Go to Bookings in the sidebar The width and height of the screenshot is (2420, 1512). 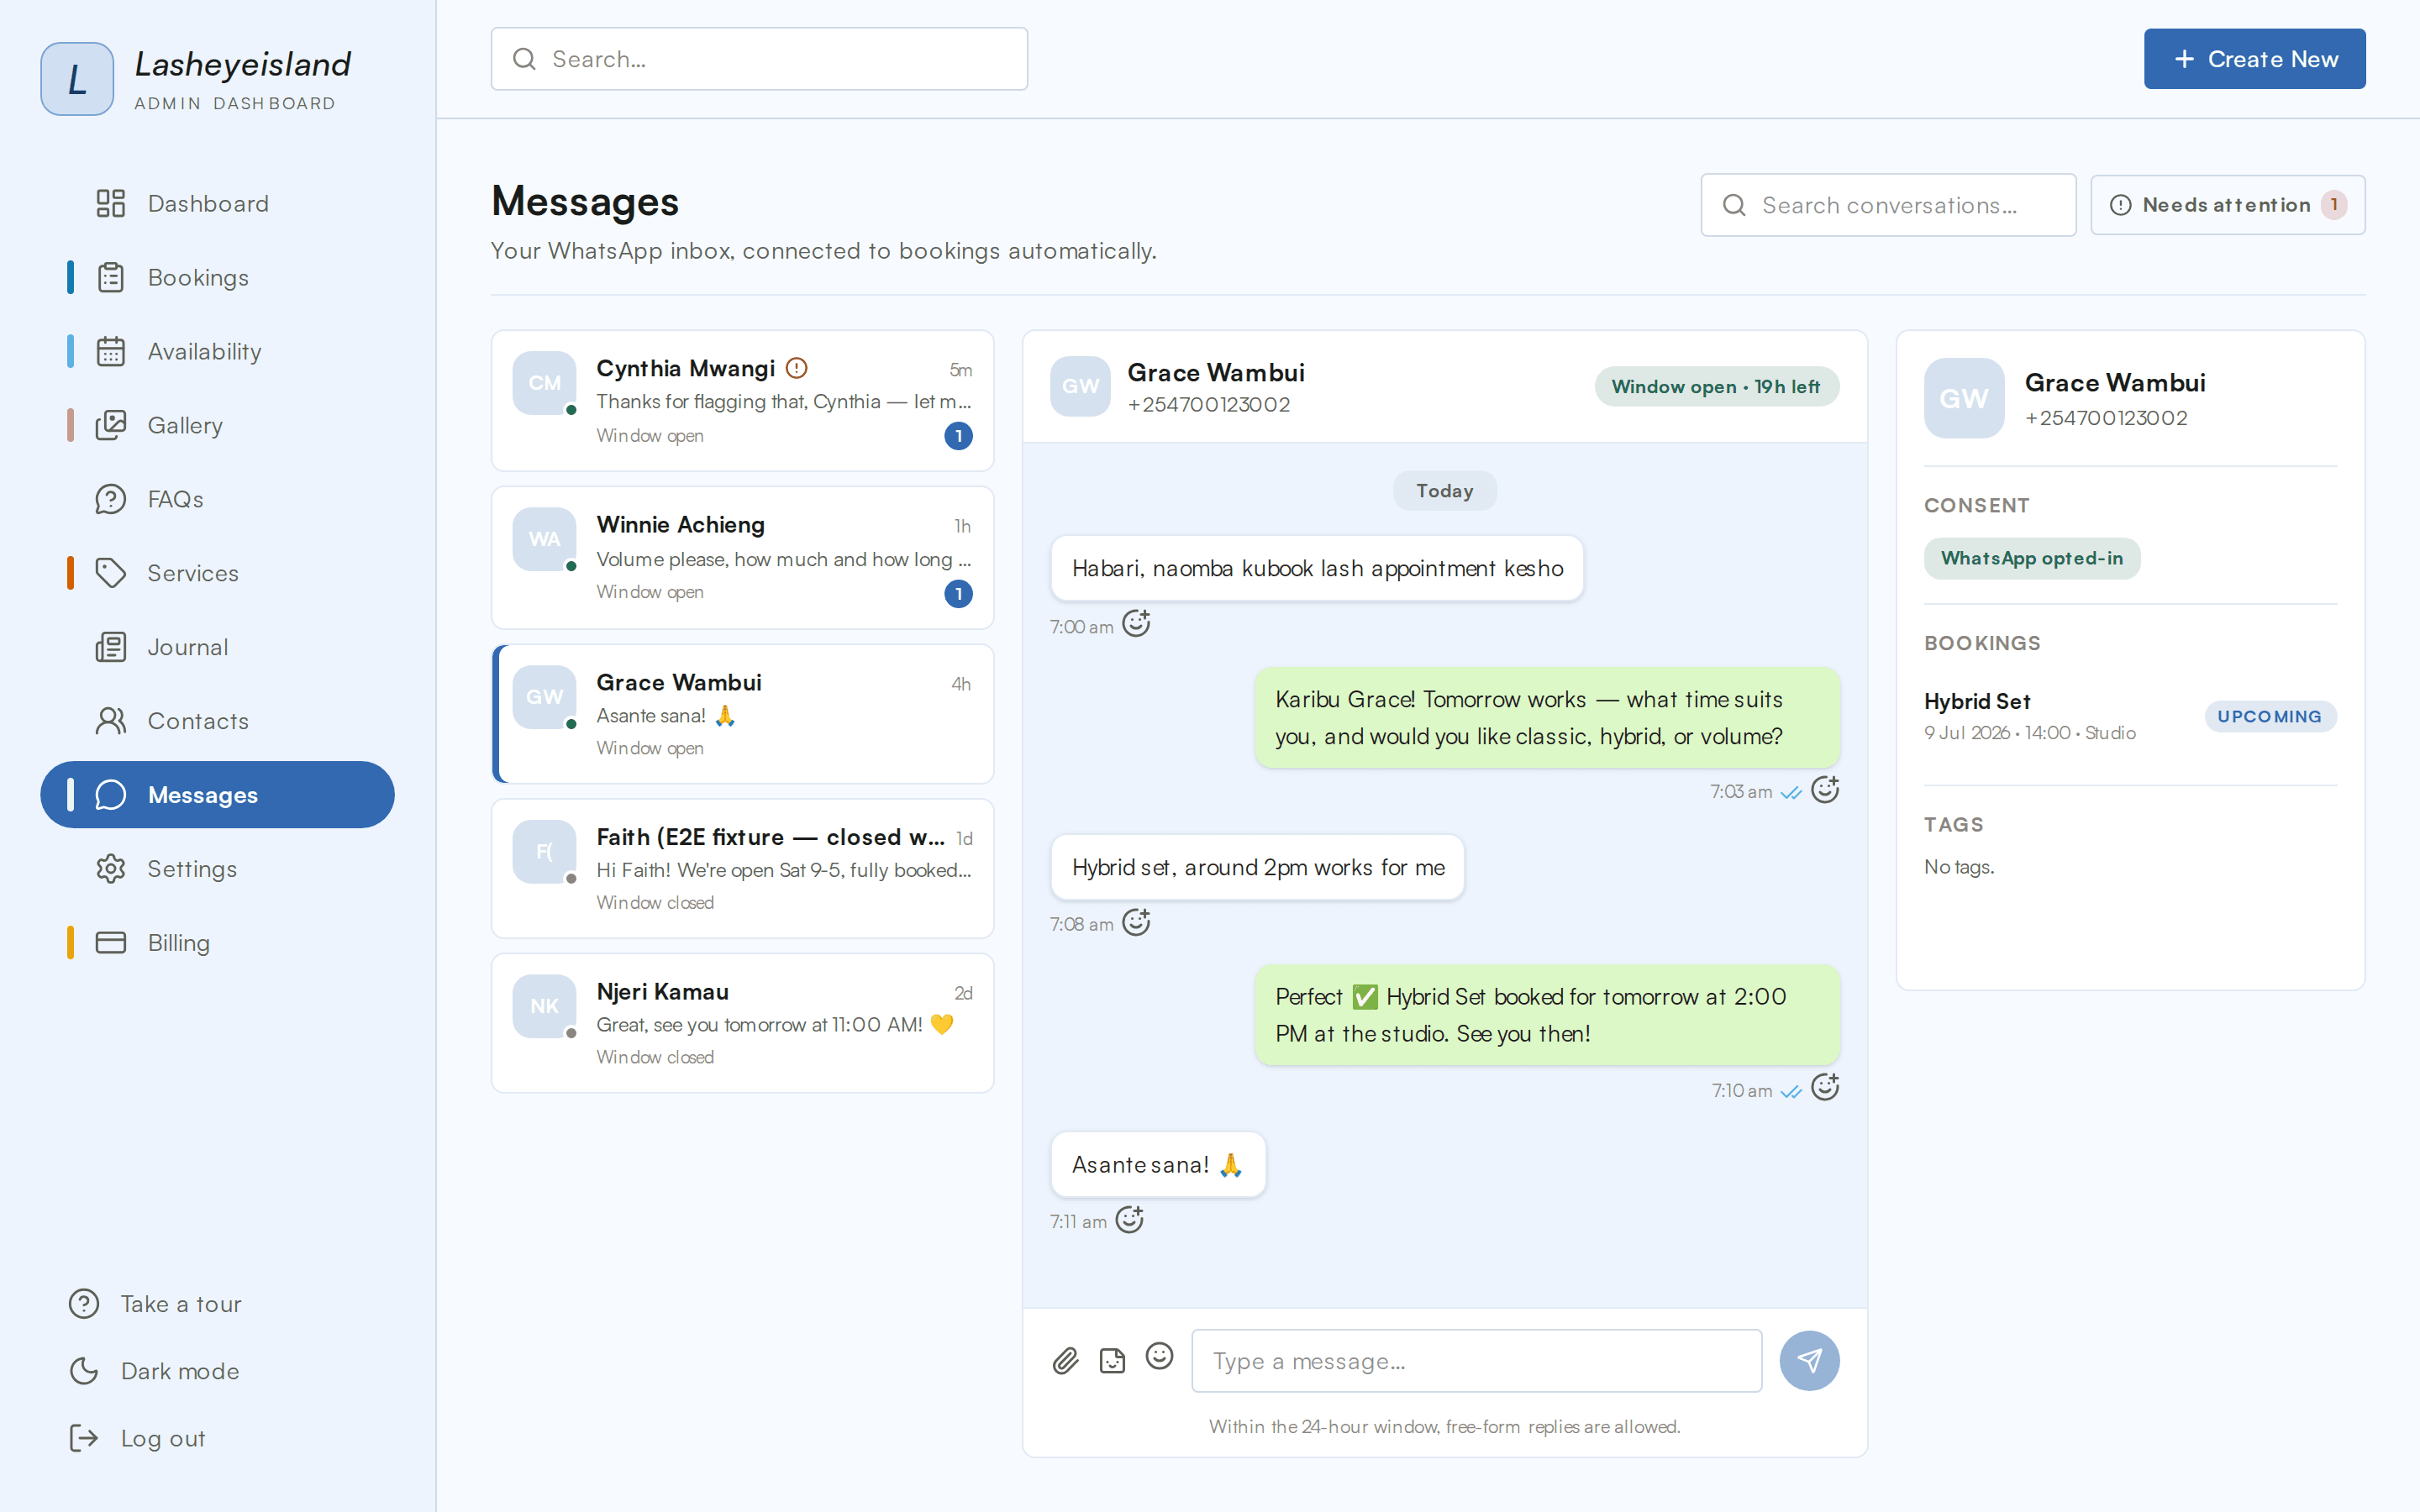pyautogui.click(x=217, y=278)
